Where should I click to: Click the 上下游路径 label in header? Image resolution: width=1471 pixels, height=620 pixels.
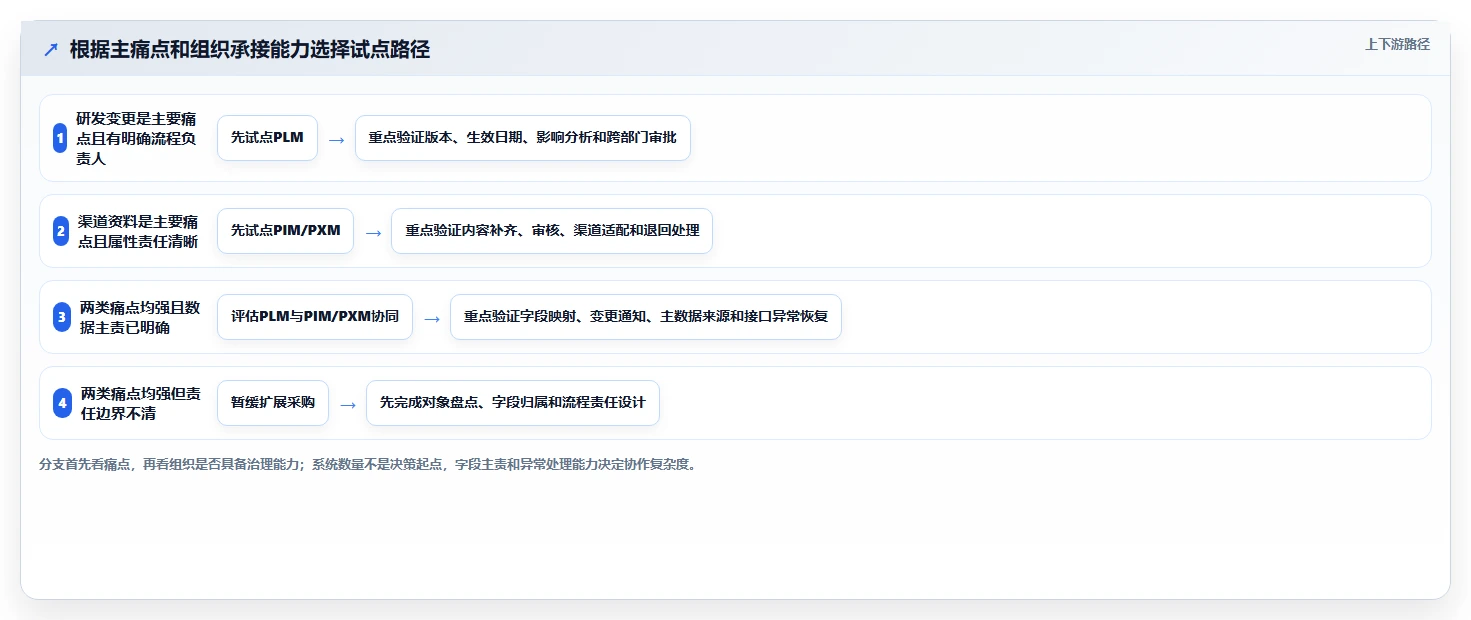1397,44
